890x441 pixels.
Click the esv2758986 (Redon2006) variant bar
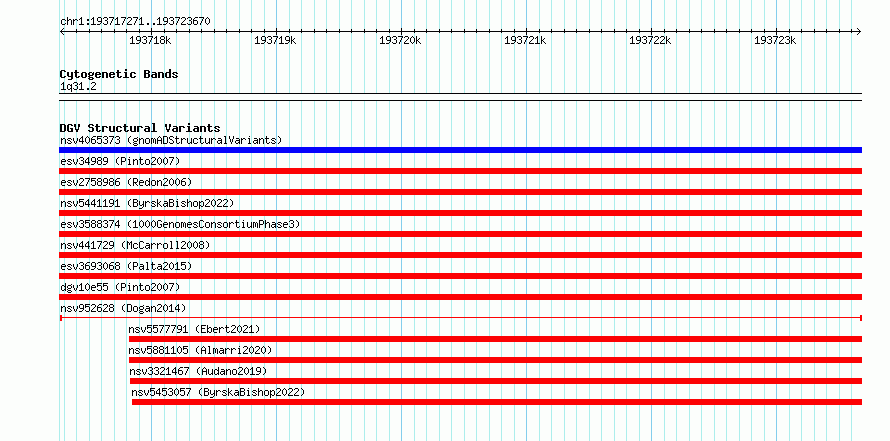(x=460, y=192)
